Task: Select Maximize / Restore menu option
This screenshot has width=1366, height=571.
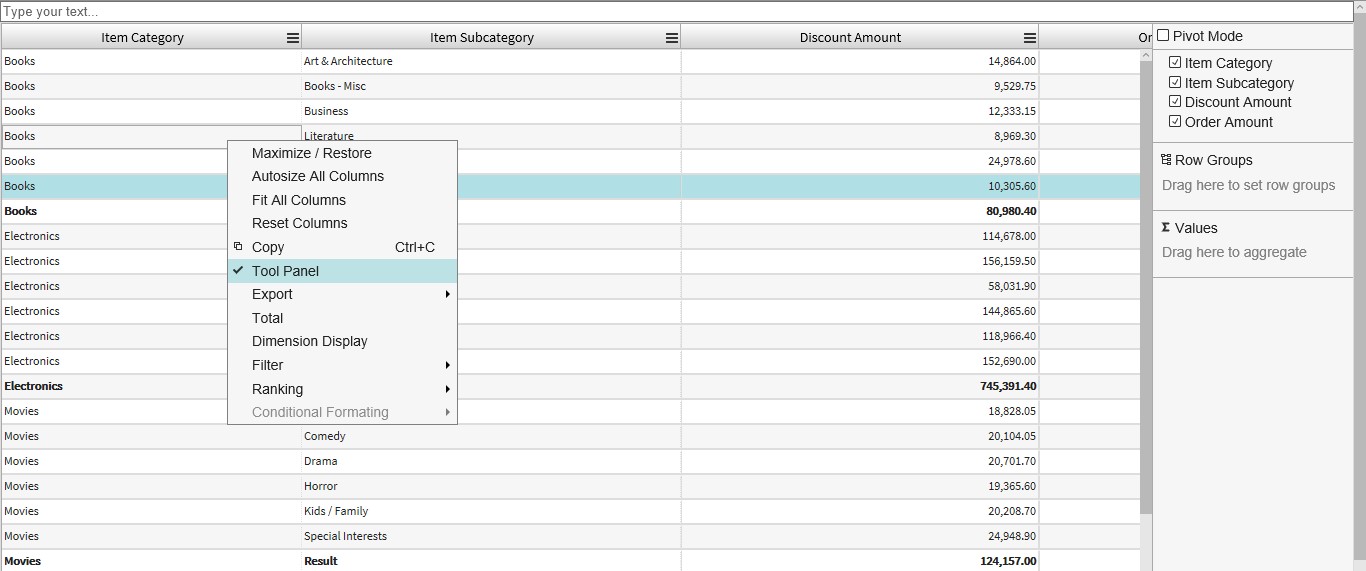Action: point(312,153)
